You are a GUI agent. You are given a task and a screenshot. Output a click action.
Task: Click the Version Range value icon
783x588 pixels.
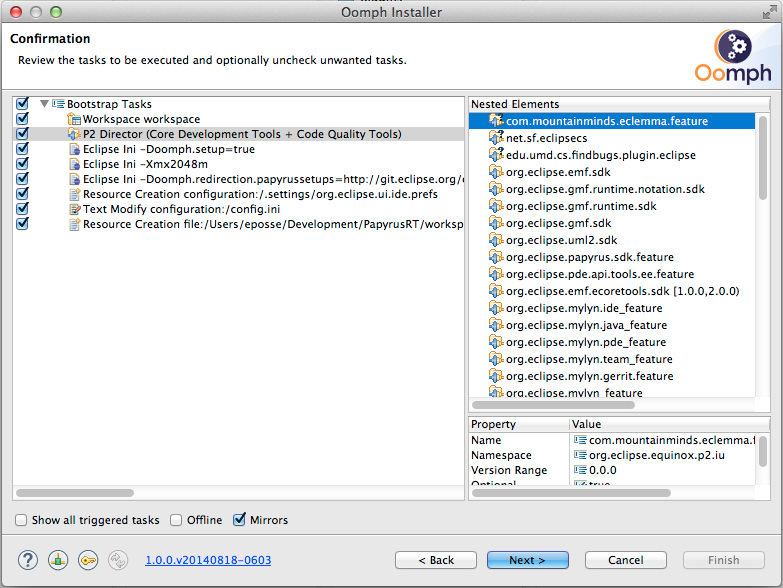[580, 470]
